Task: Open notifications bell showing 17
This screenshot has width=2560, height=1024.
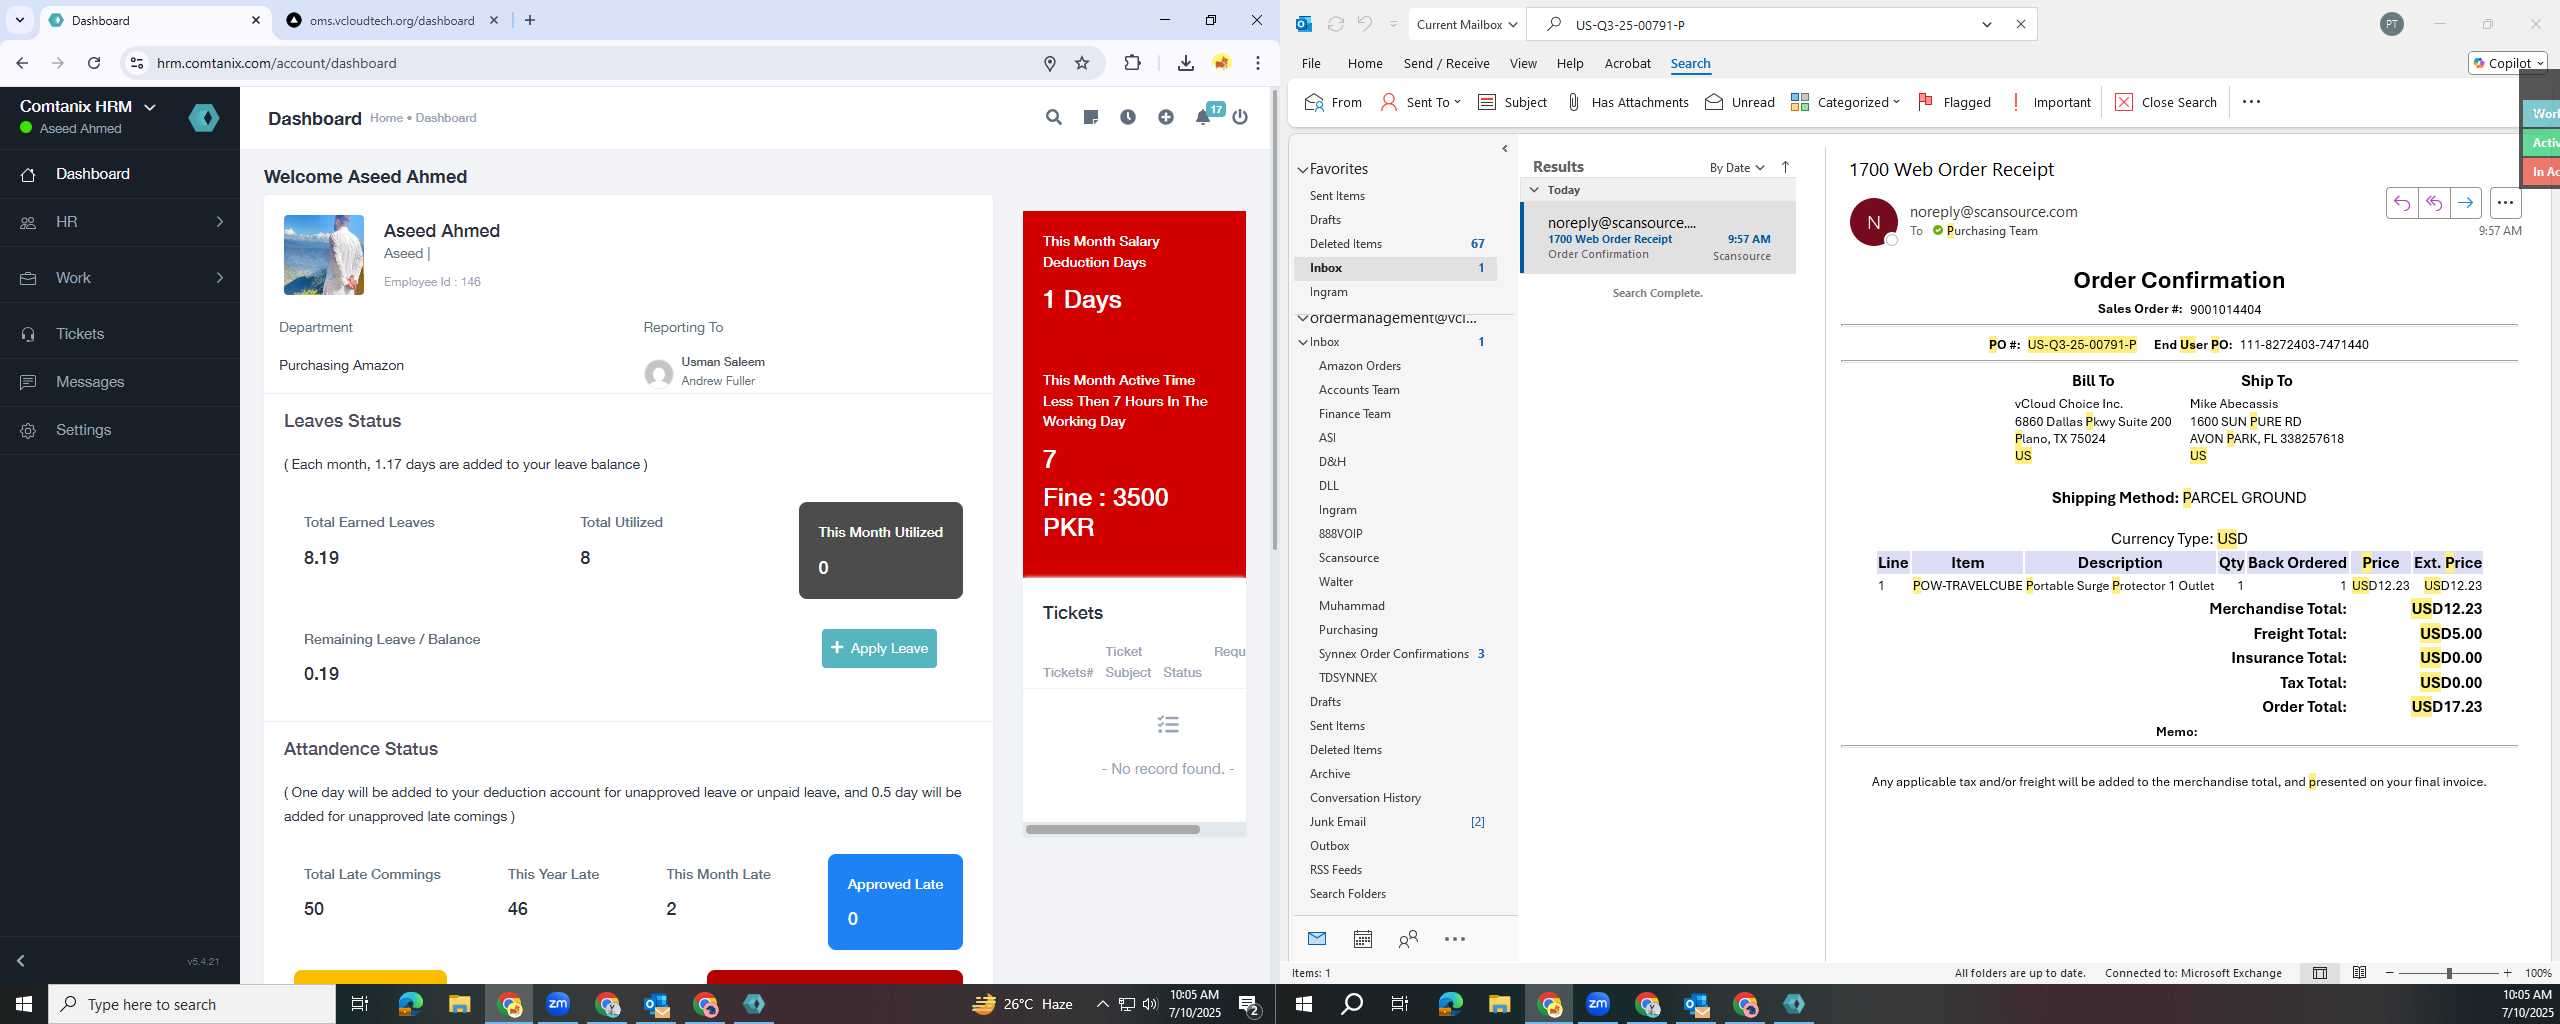Action: [x=1204, y=117]
